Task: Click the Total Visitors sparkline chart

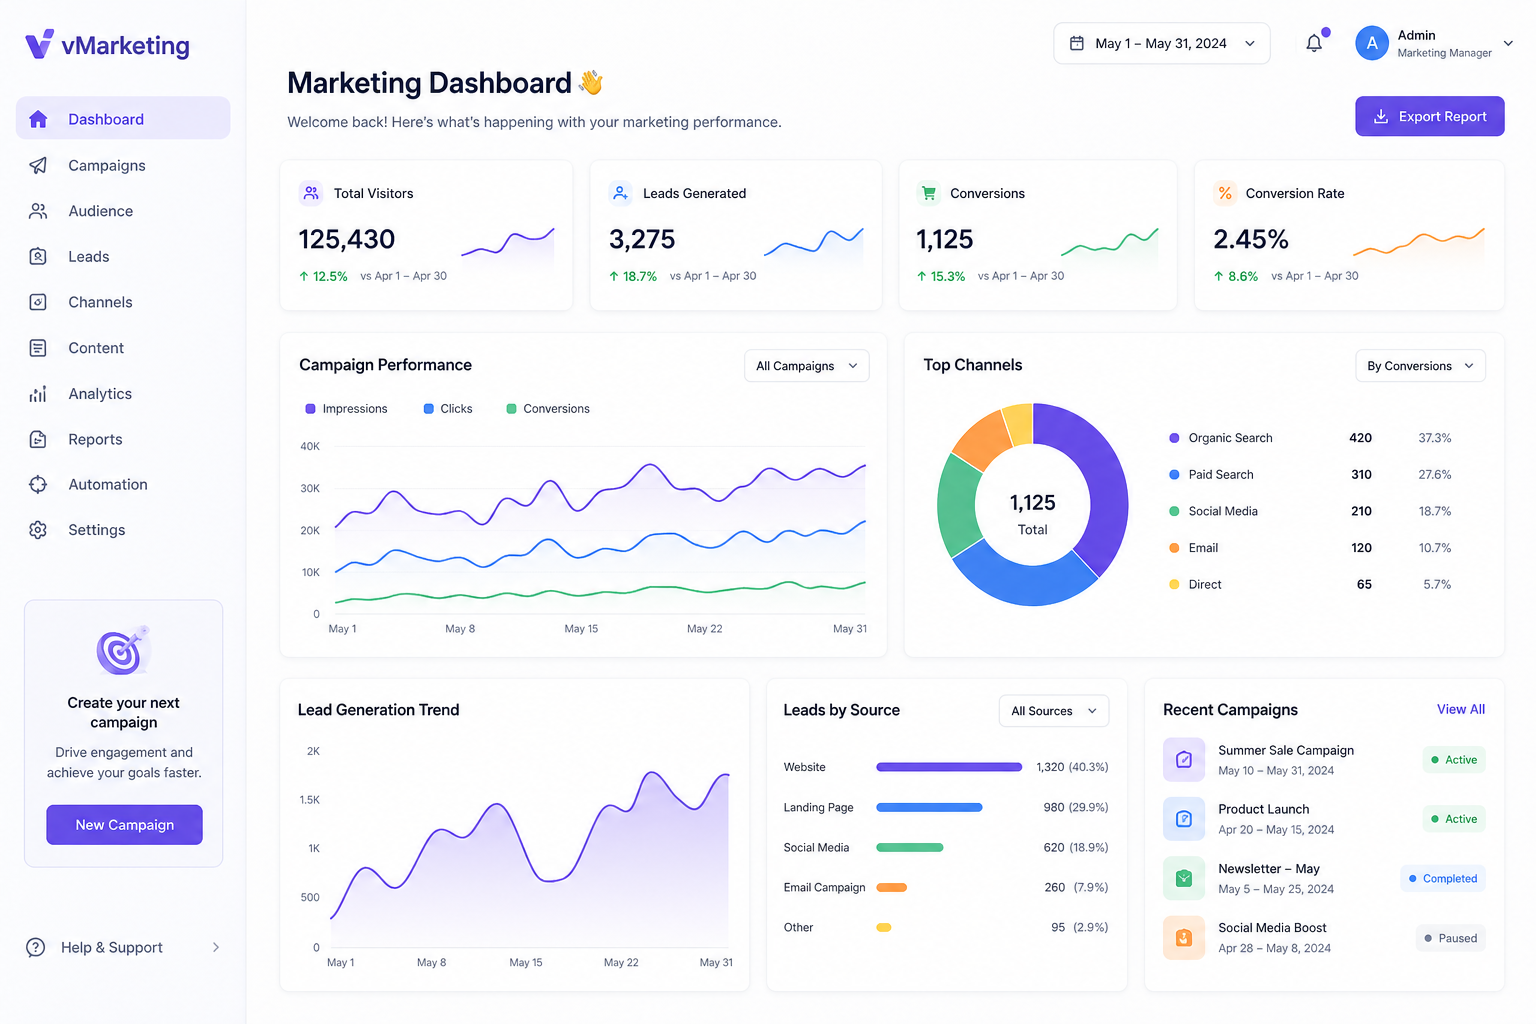Action: [507, 246]
